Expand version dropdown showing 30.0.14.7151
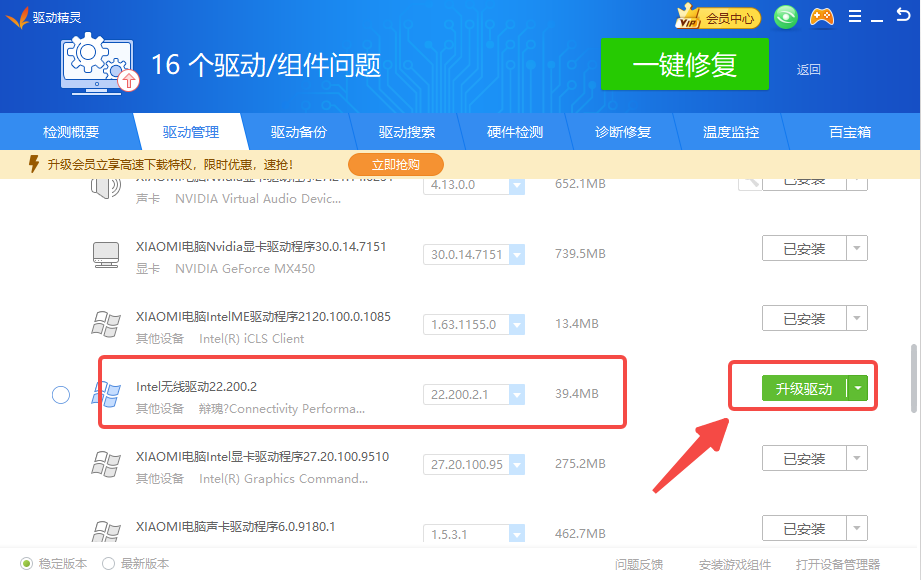Image resolution: width=921 pixels, height=580 pixels. 516,255
